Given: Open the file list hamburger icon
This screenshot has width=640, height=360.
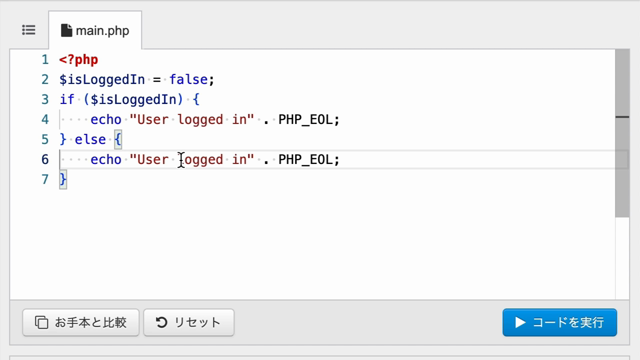Looking at the screenshot, I should tap(29, 30).
